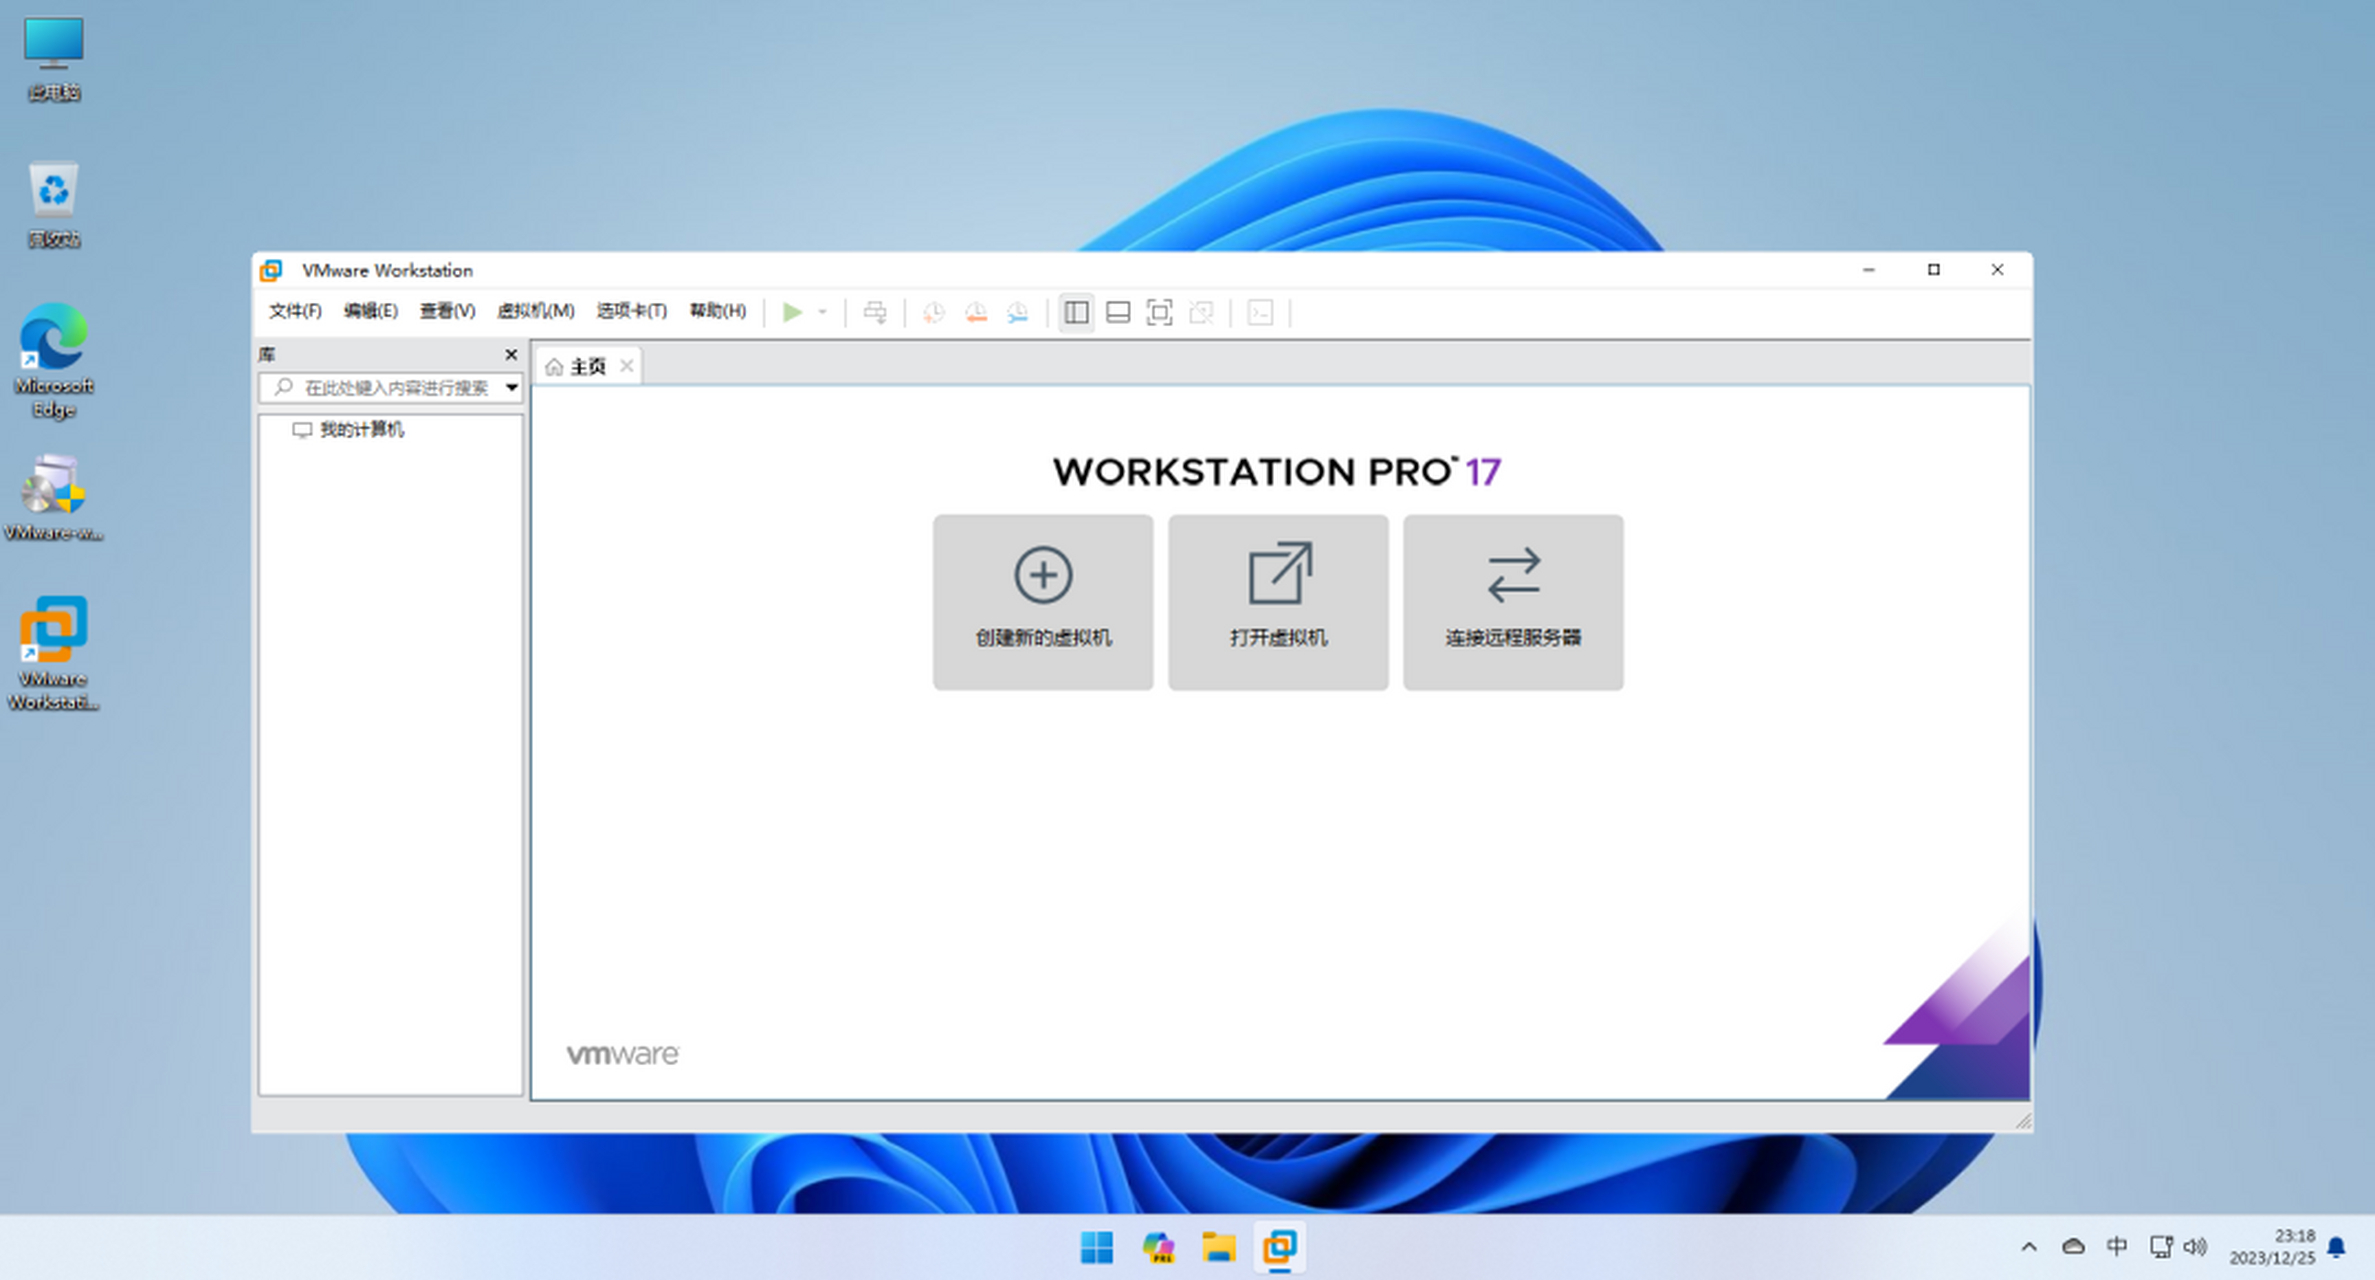The image size is (2375, 1280).
Task: Power on the virtual machine with the green play icon
Action: (793, 312)
